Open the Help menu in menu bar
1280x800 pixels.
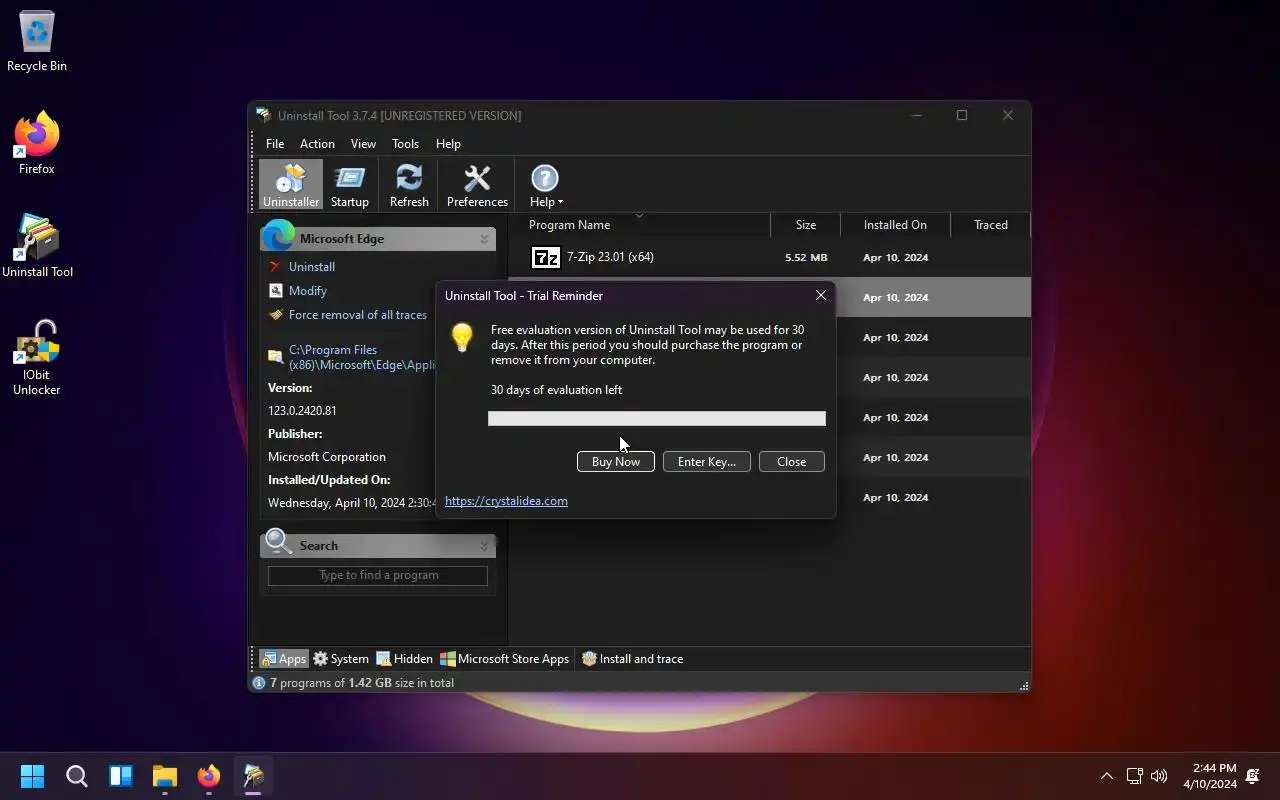(448, 144)
